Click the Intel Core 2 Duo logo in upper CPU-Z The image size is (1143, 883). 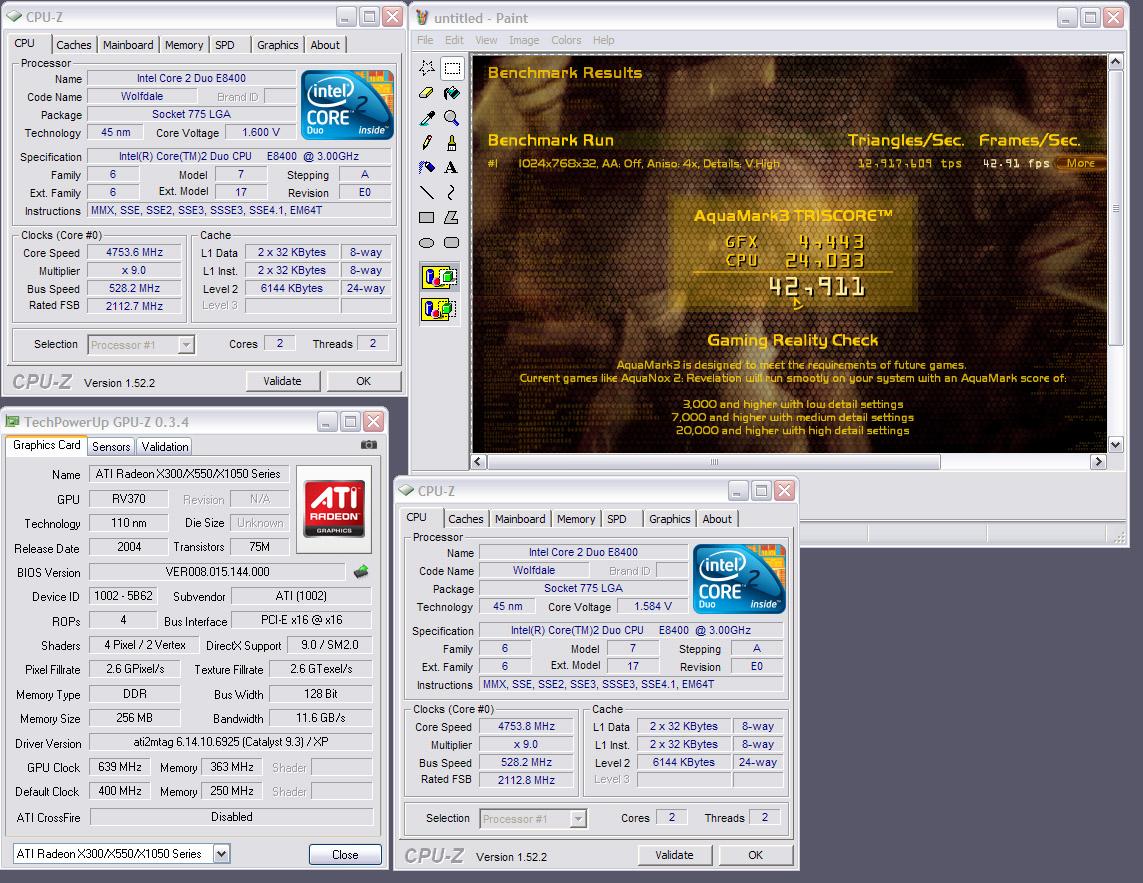coord(347,105)
